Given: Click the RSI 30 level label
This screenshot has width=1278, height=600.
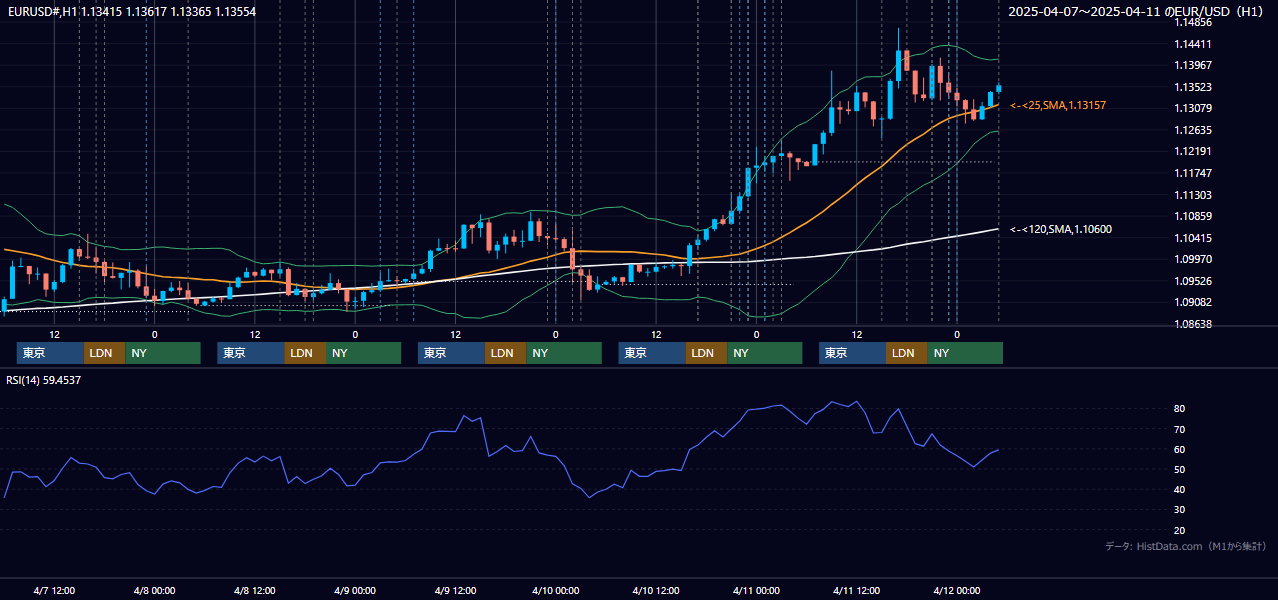Looking at the screenshot, I should (x=1180, y=510).
